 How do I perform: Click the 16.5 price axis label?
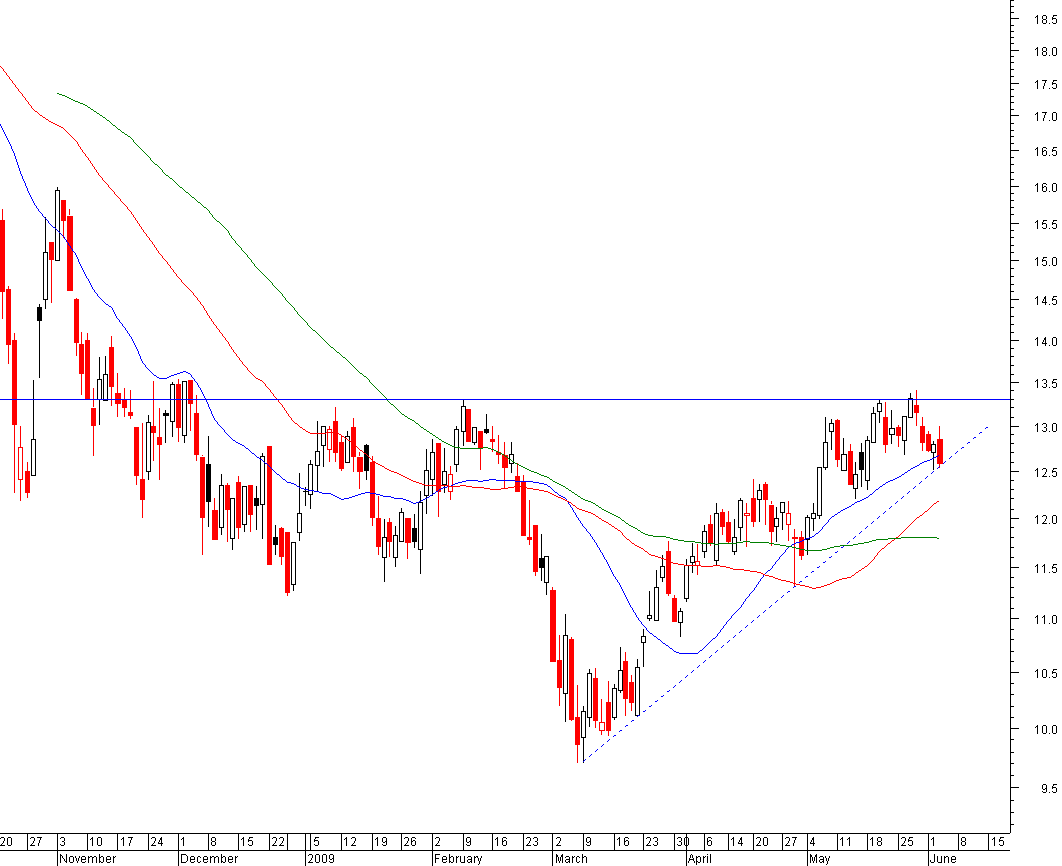tap(1045, 152)
